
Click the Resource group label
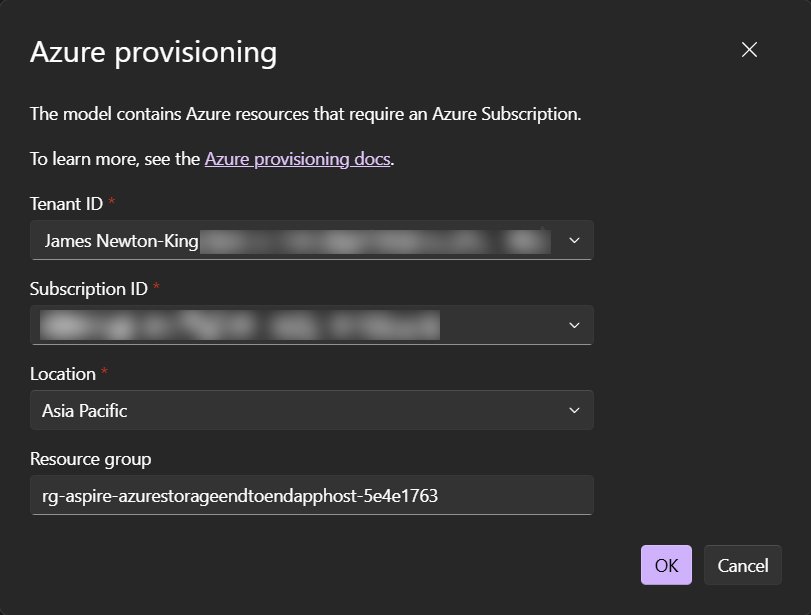coord(90,459)
